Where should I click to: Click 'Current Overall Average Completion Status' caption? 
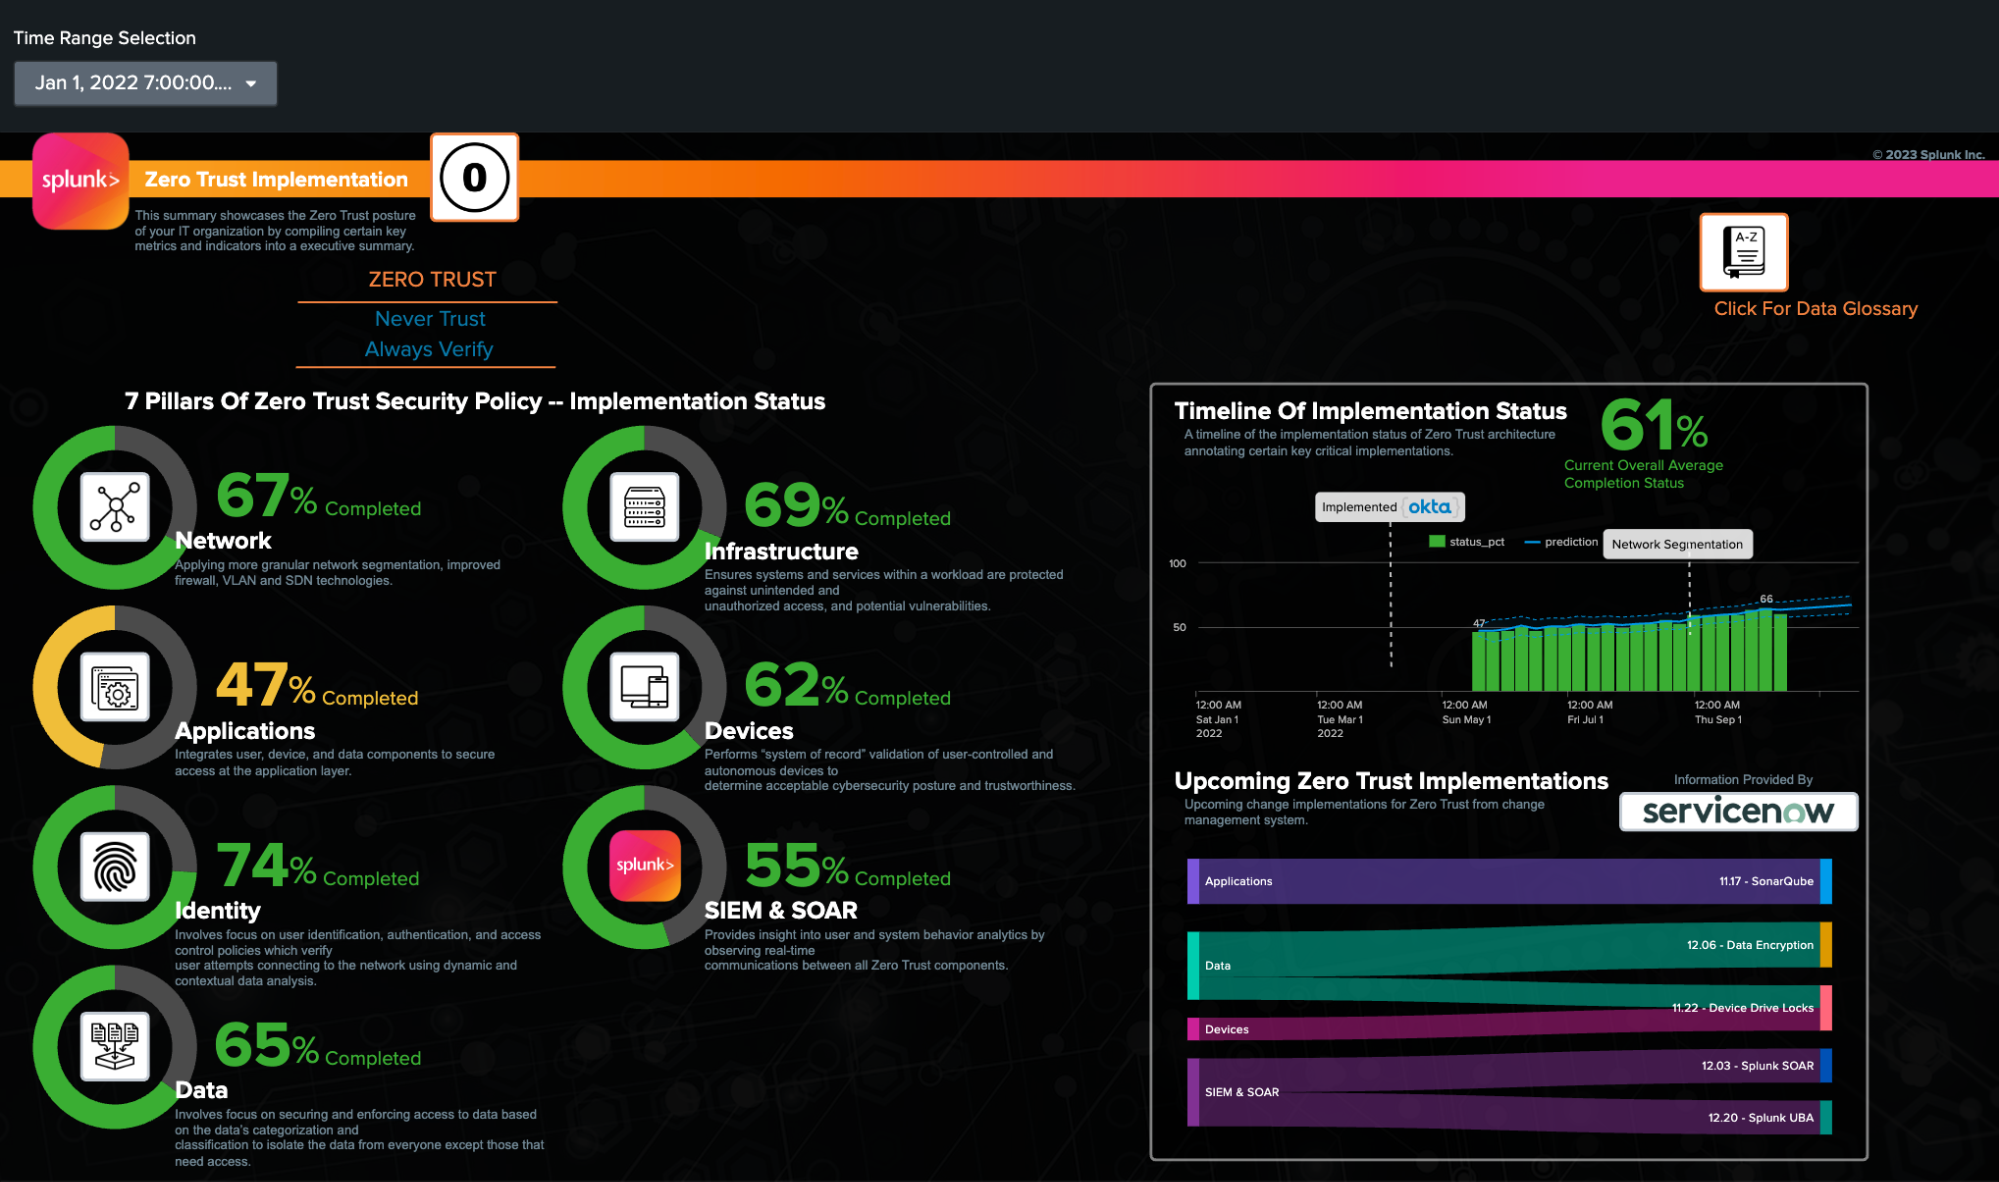tap(1643, 474)
